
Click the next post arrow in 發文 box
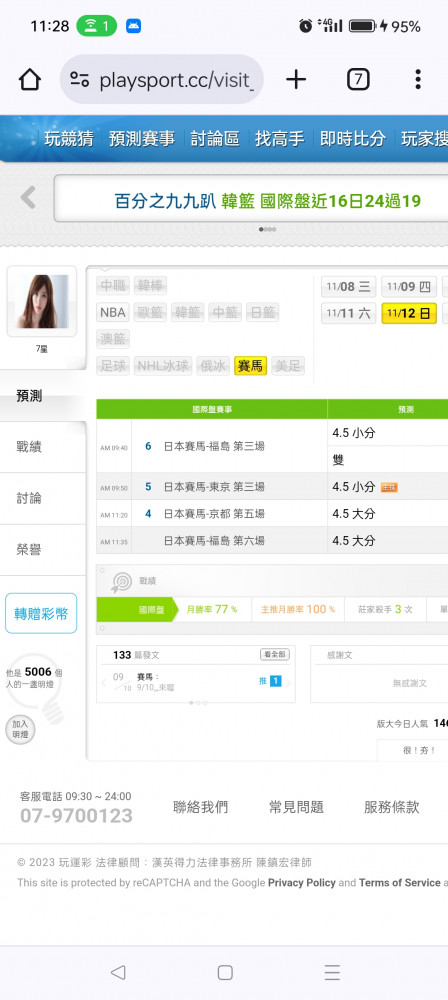tap(288, 682)
